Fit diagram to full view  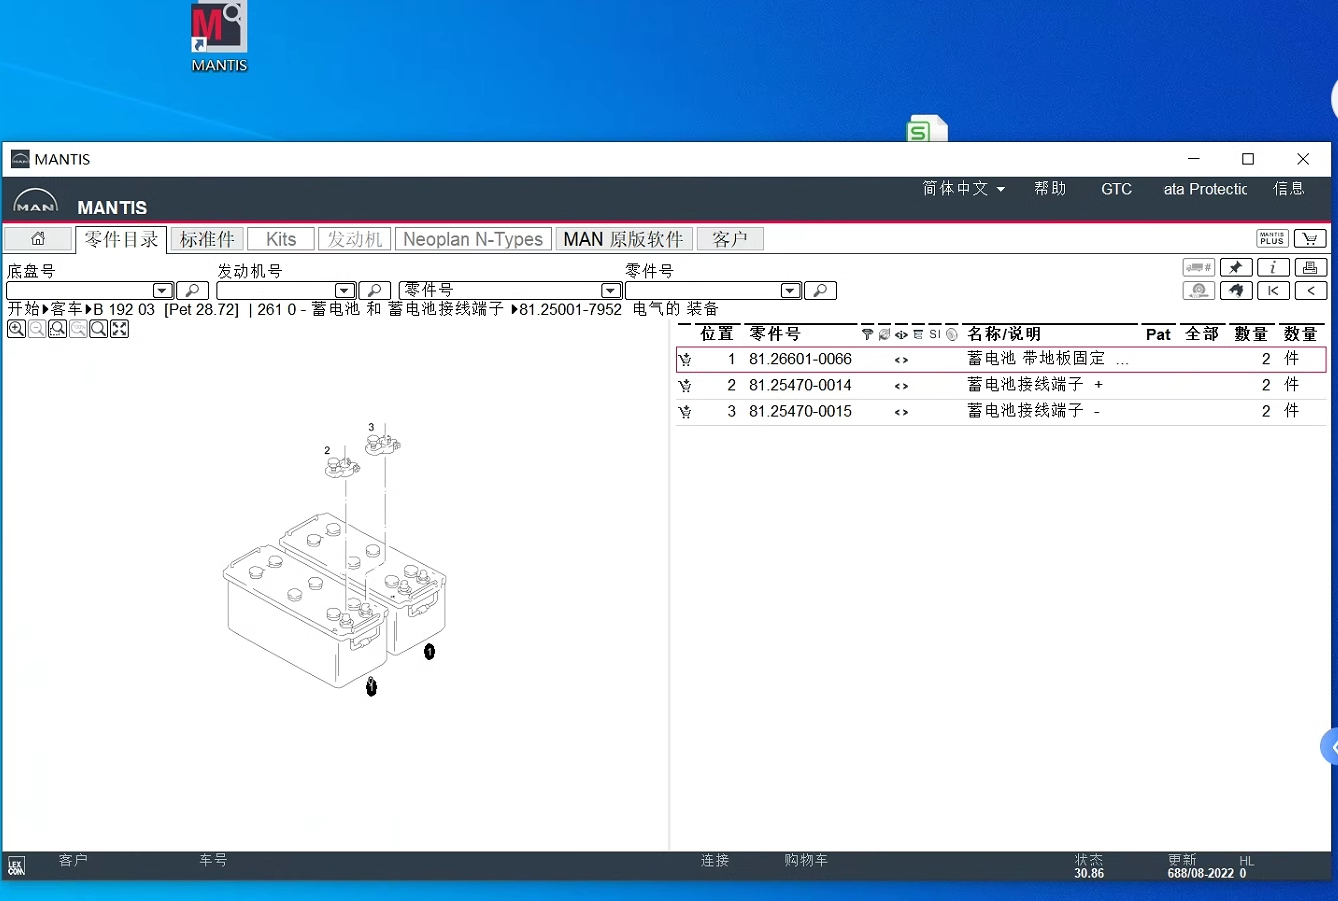point(119,329)
